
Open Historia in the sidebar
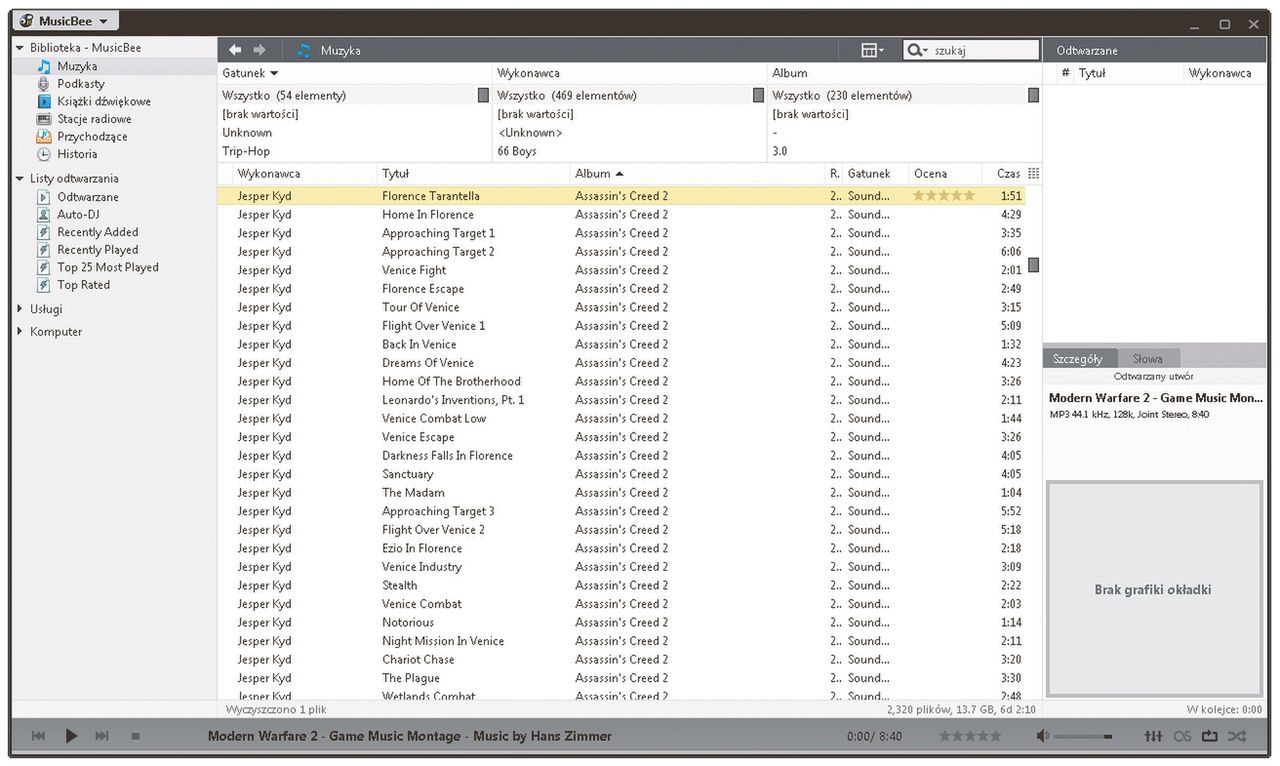[x=77, y=154]
